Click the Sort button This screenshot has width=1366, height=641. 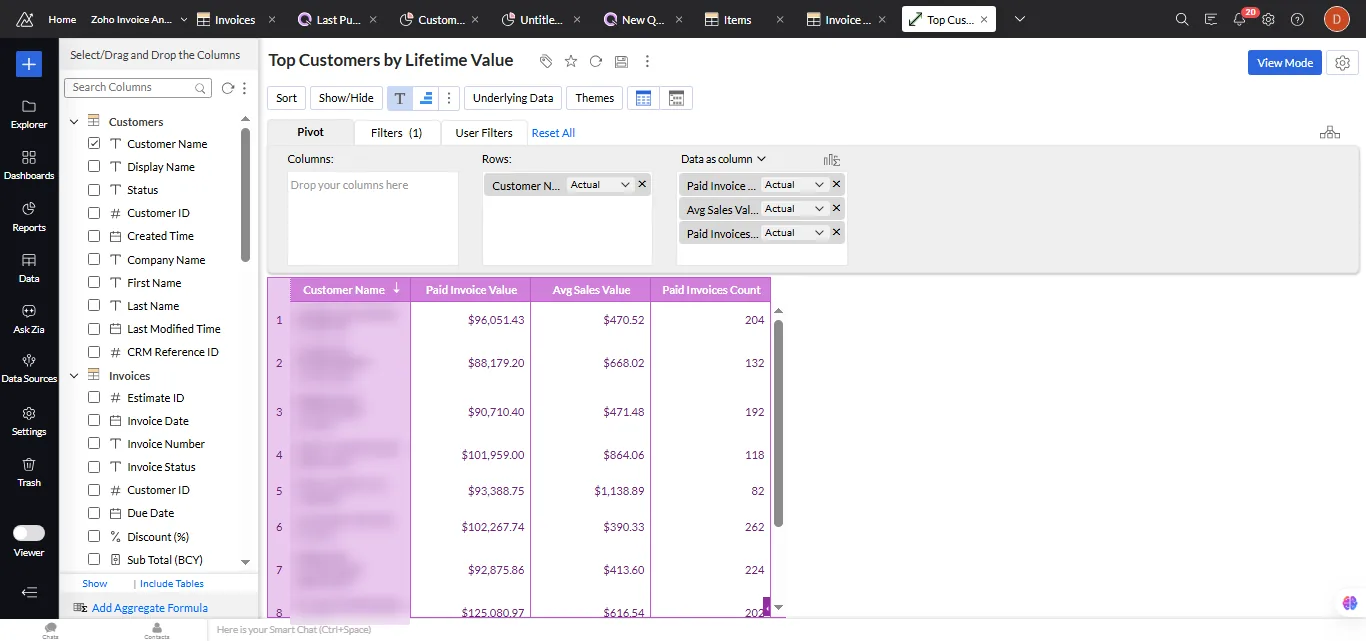click(287, 98)
